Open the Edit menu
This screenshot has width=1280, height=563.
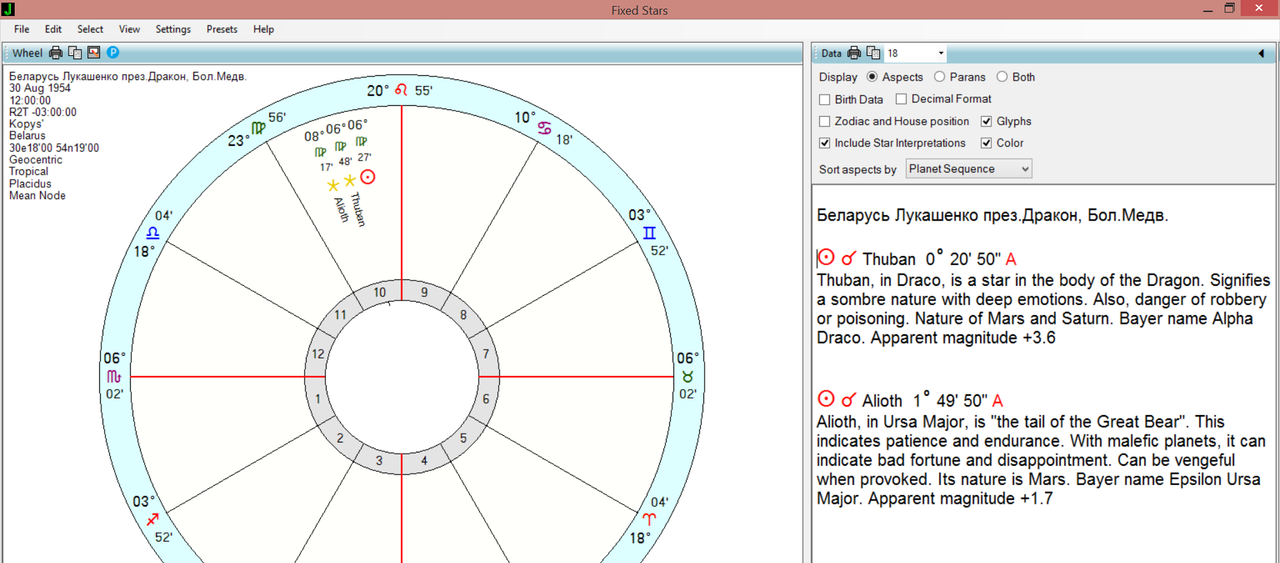pyautogui.click(x=53, y=29)
